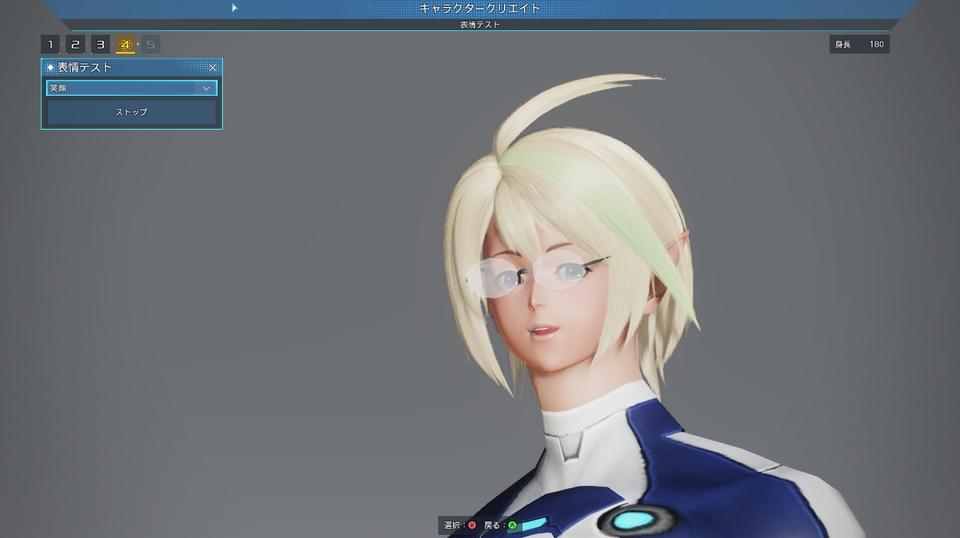Image resolution: width=960 pixels, height=538 pixels.
Task: Select the highlighted yellow tab 4
Action: [125, 44]
